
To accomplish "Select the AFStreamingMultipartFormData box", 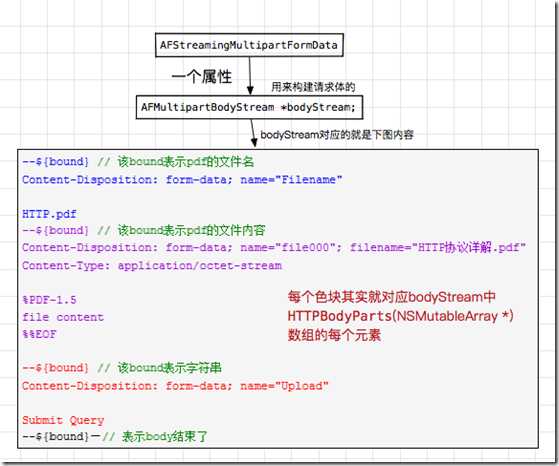I will pos(249,45).
